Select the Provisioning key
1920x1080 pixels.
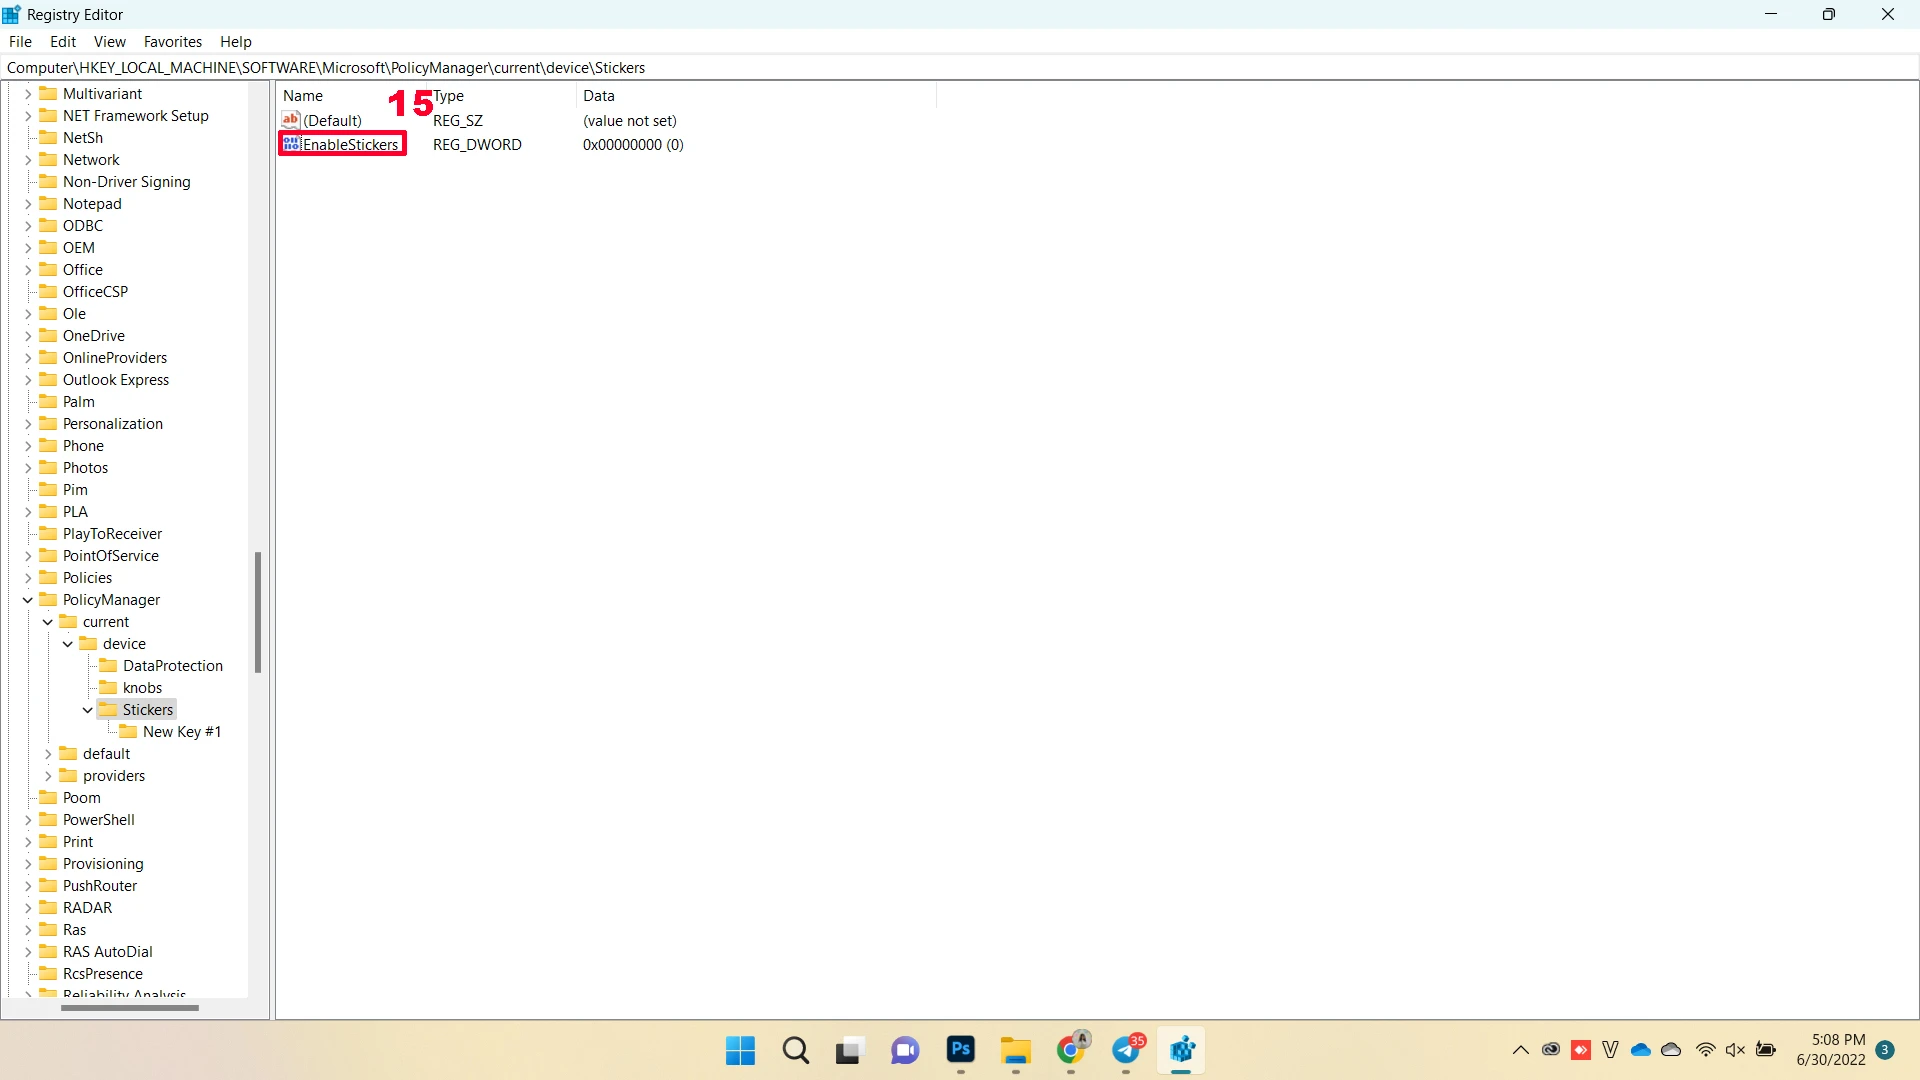[x=103, y=864]
